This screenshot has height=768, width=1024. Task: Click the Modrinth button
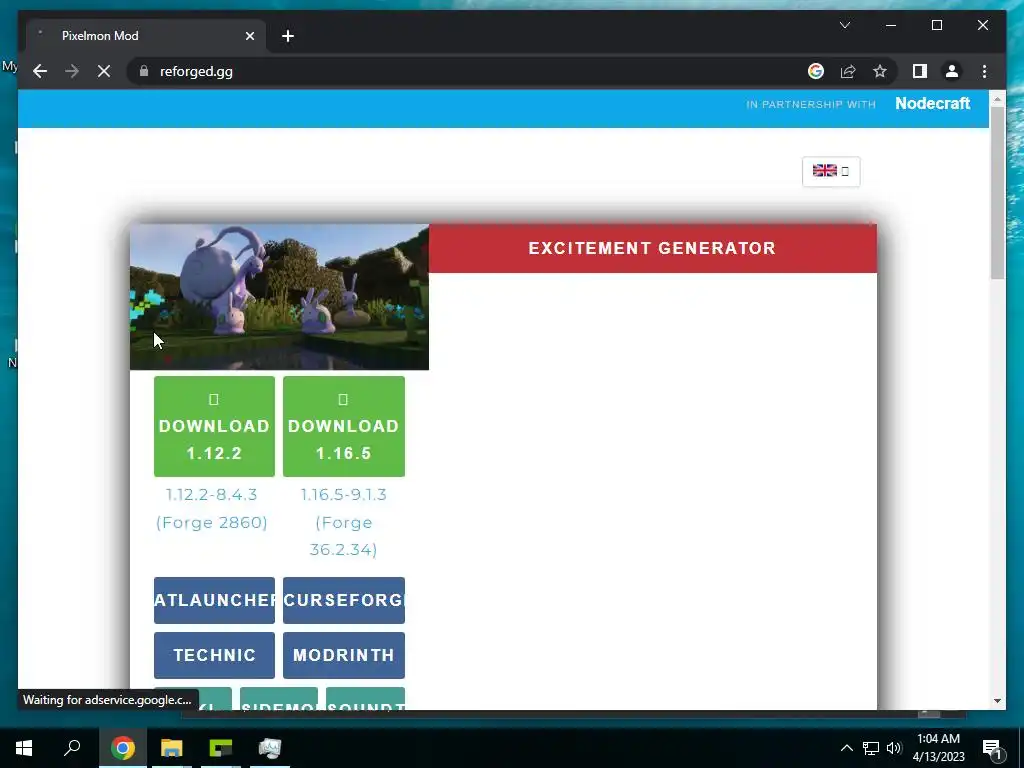point(344,655)
